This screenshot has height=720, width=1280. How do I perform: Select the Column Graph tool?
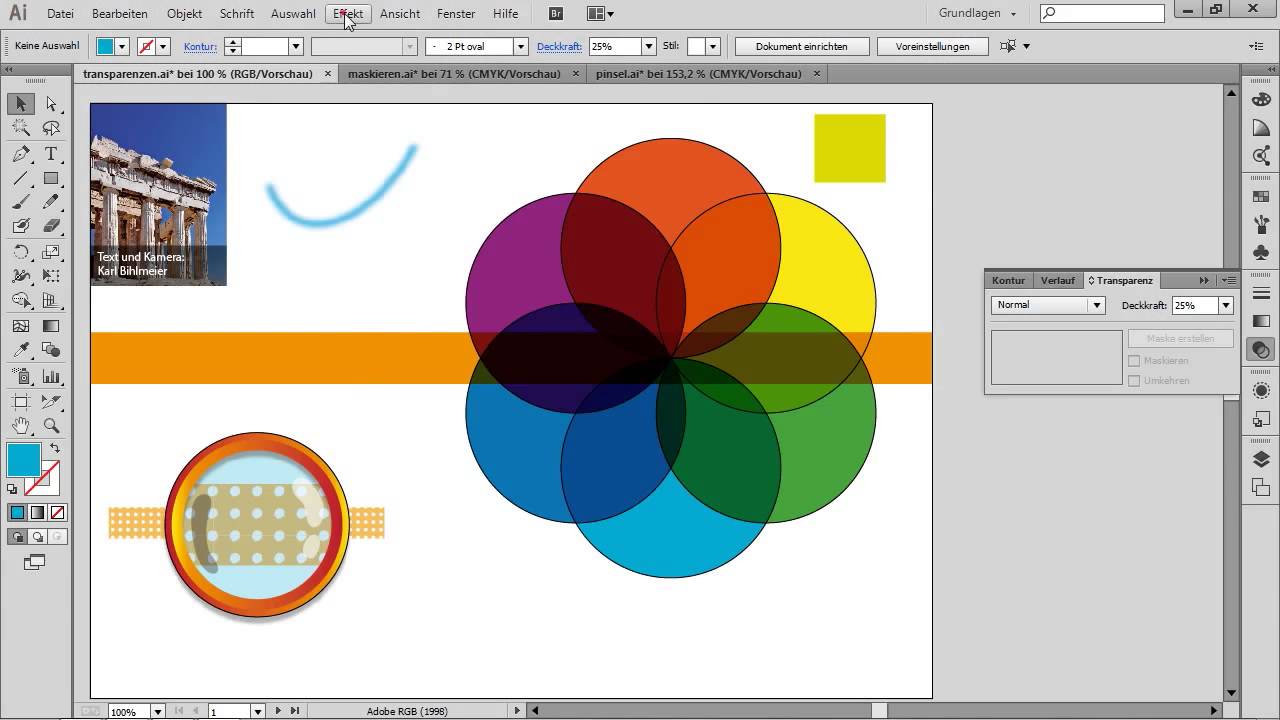click(51, 377)
